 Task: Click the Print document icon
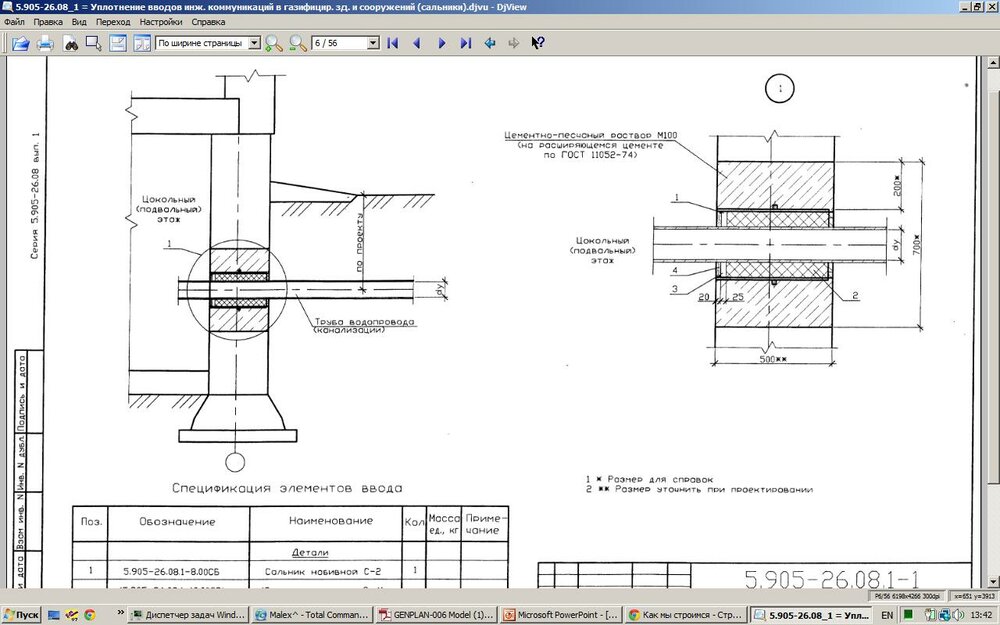45,43
